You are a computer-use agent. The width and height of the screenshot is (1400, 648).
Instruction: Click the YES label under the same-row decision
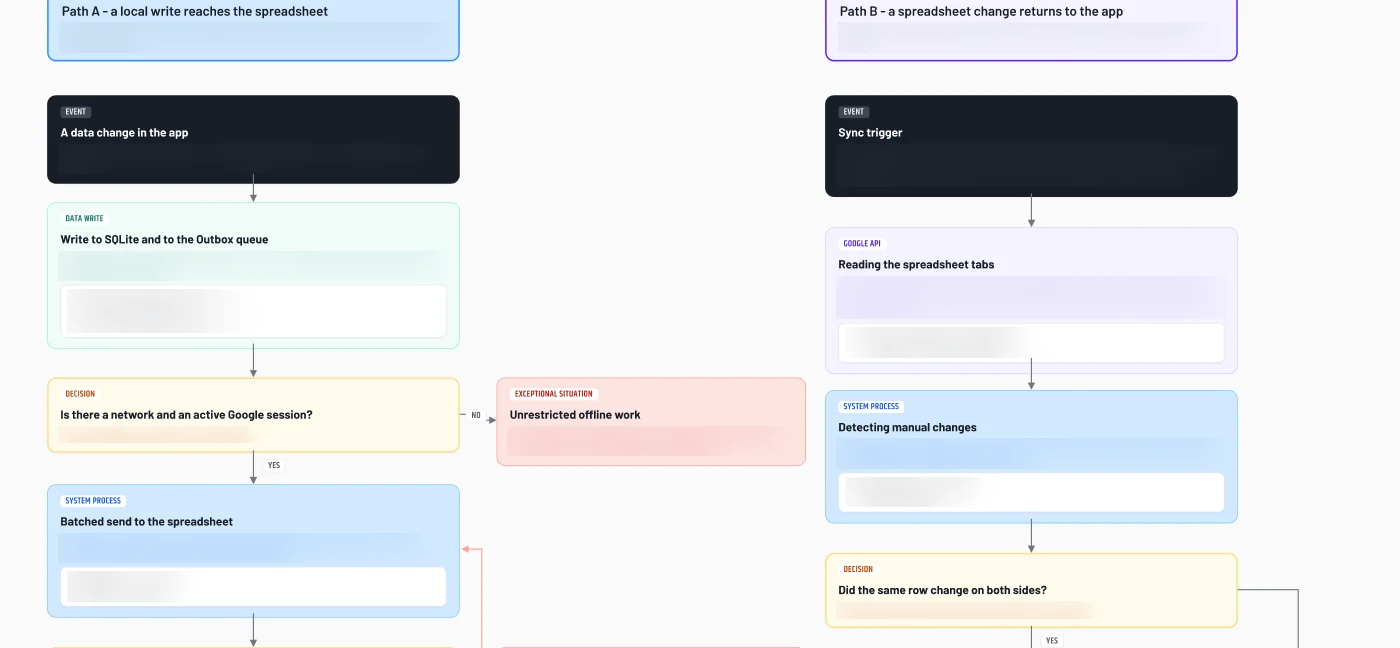click(1052, 640)
